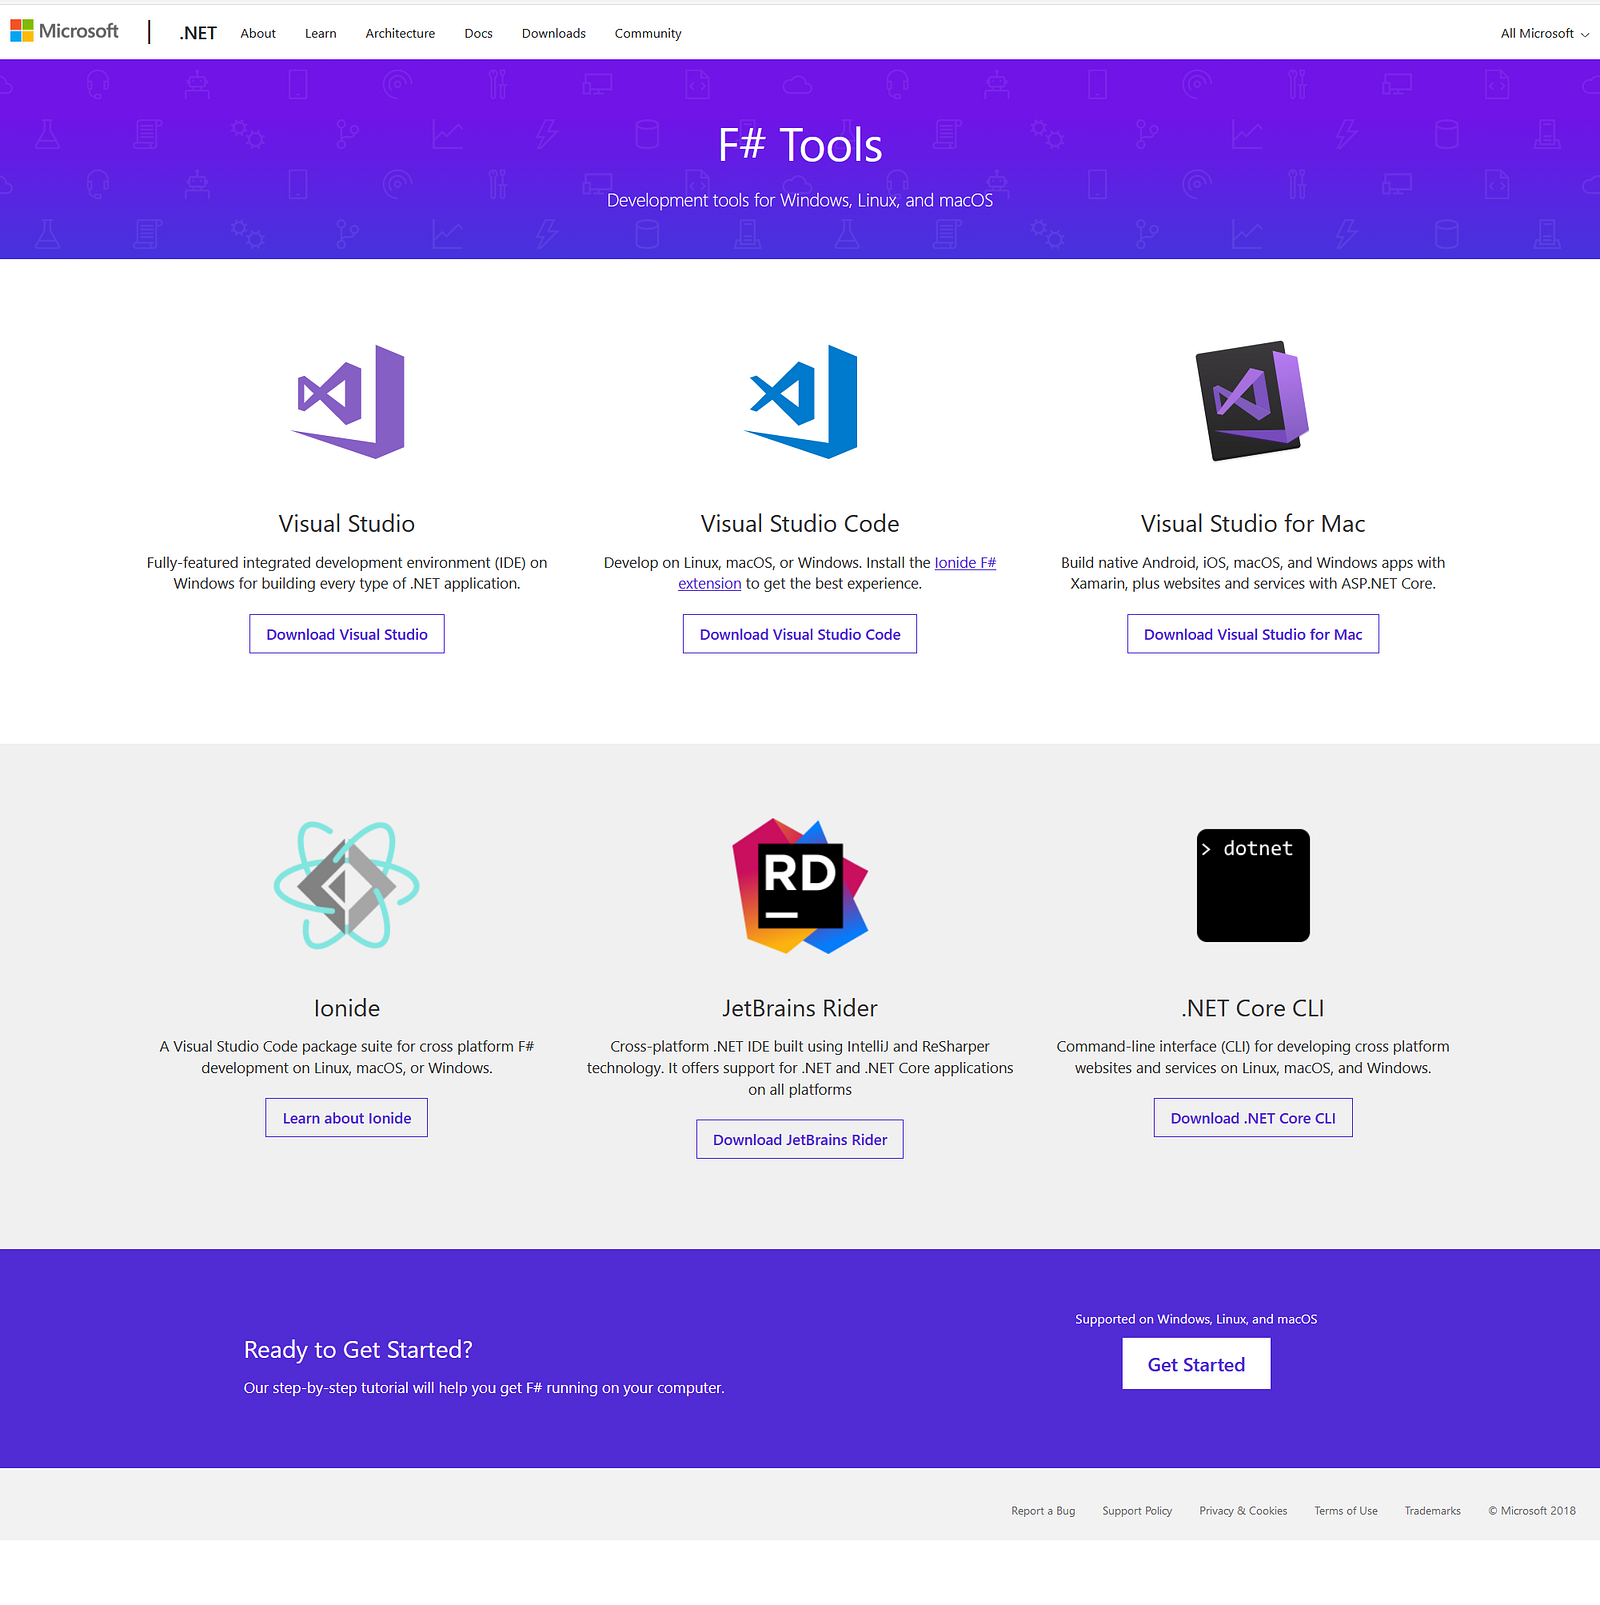Viewport: 1600px width, 1605px height.
Task: Click the Learn about Ionide button
Action: pos(347,1118)
